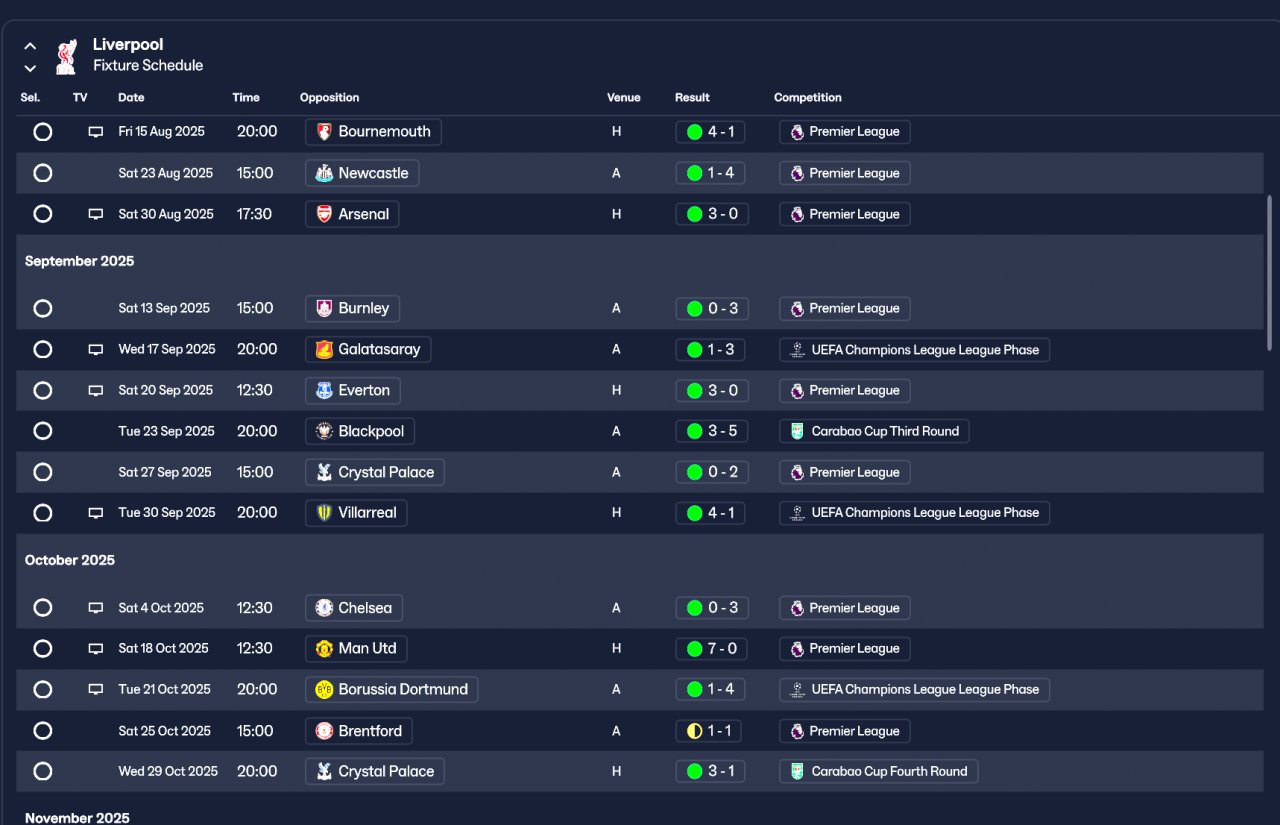Select the radio button for Chelsea fixture

coord(43,608)
